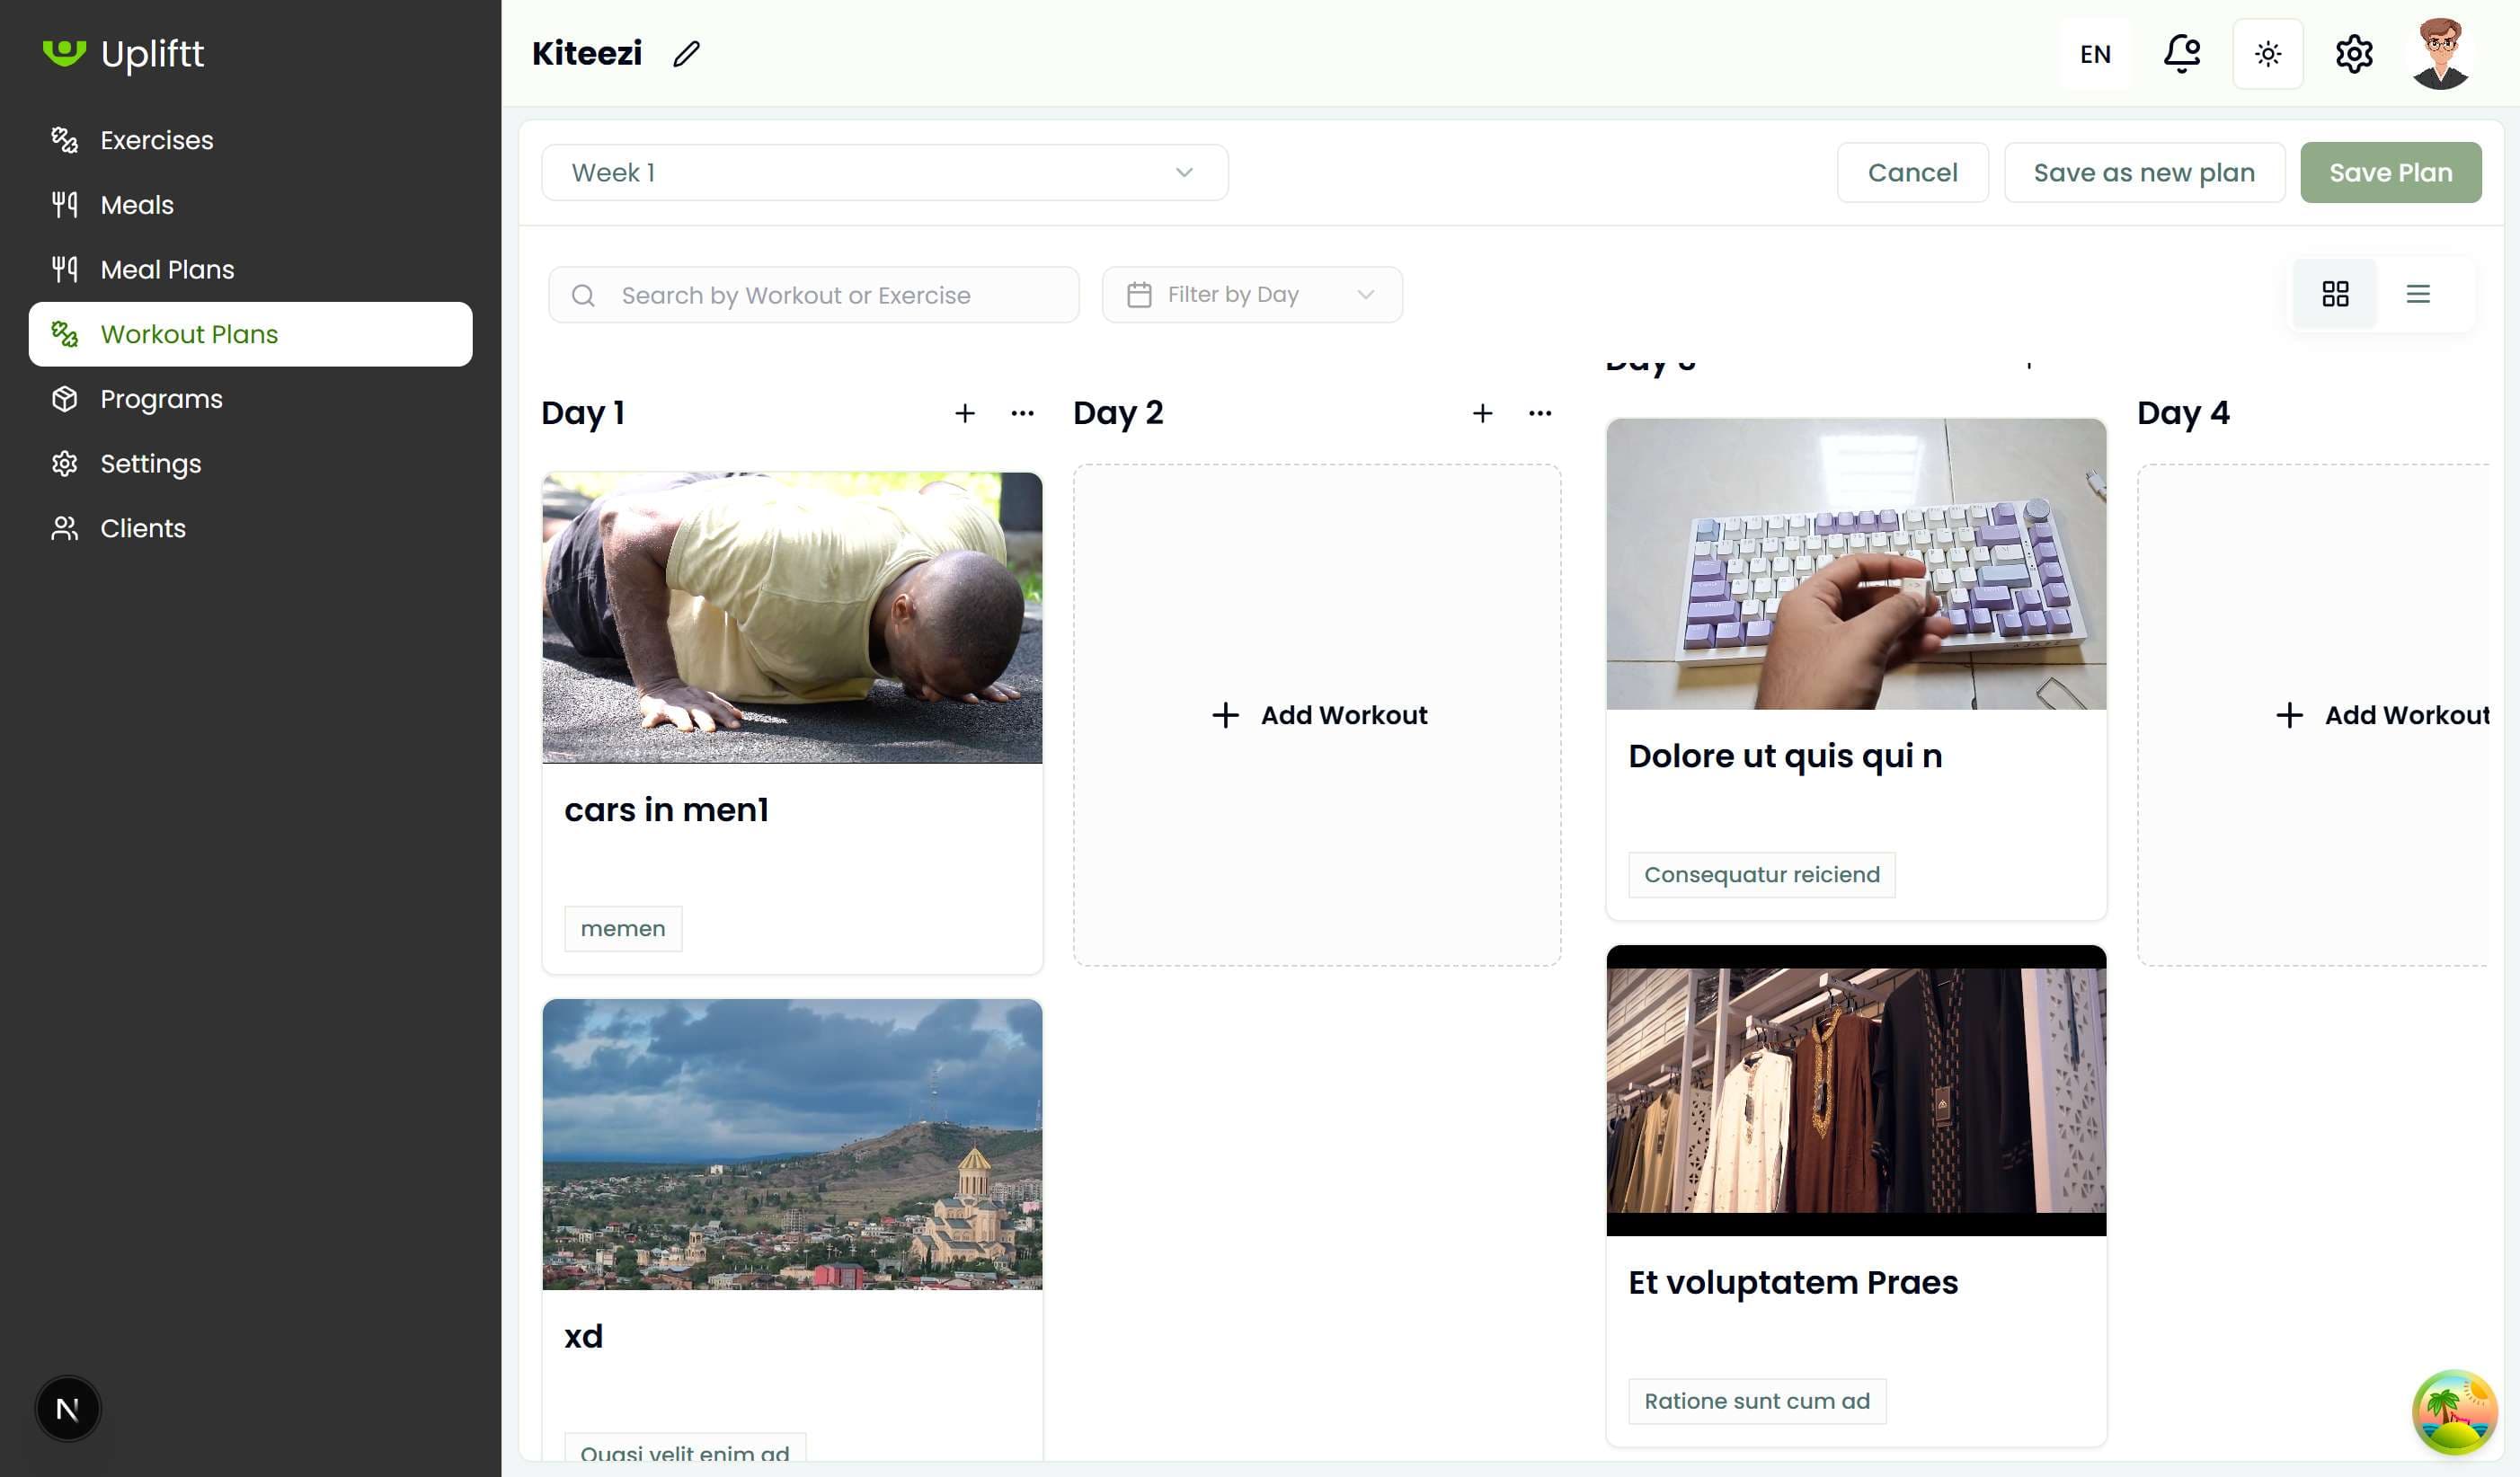Open the Day 1 options menu

[x=1022, y=413]
